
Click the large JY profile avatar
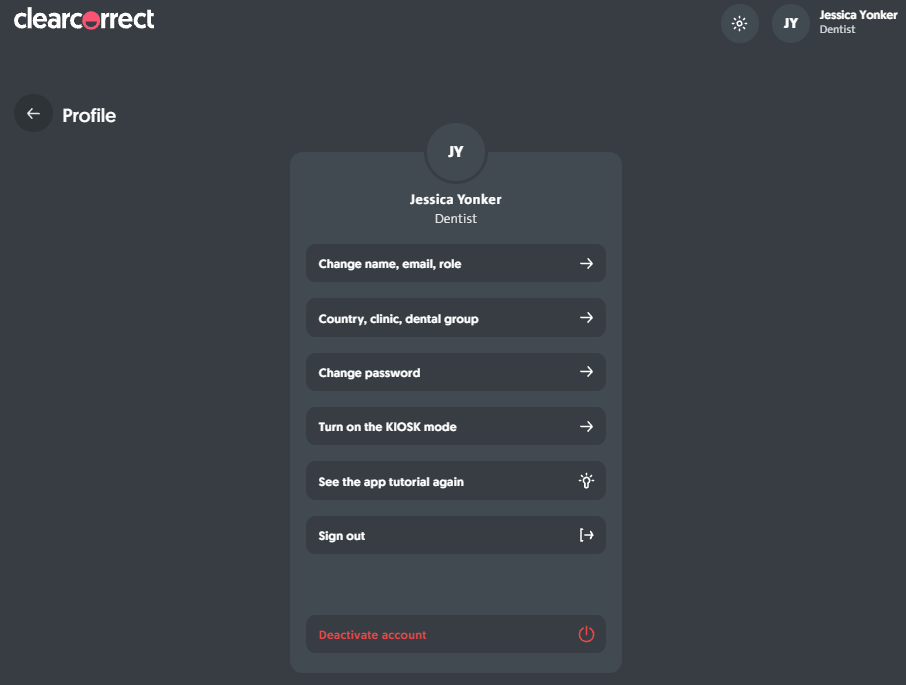click(455, 152)
